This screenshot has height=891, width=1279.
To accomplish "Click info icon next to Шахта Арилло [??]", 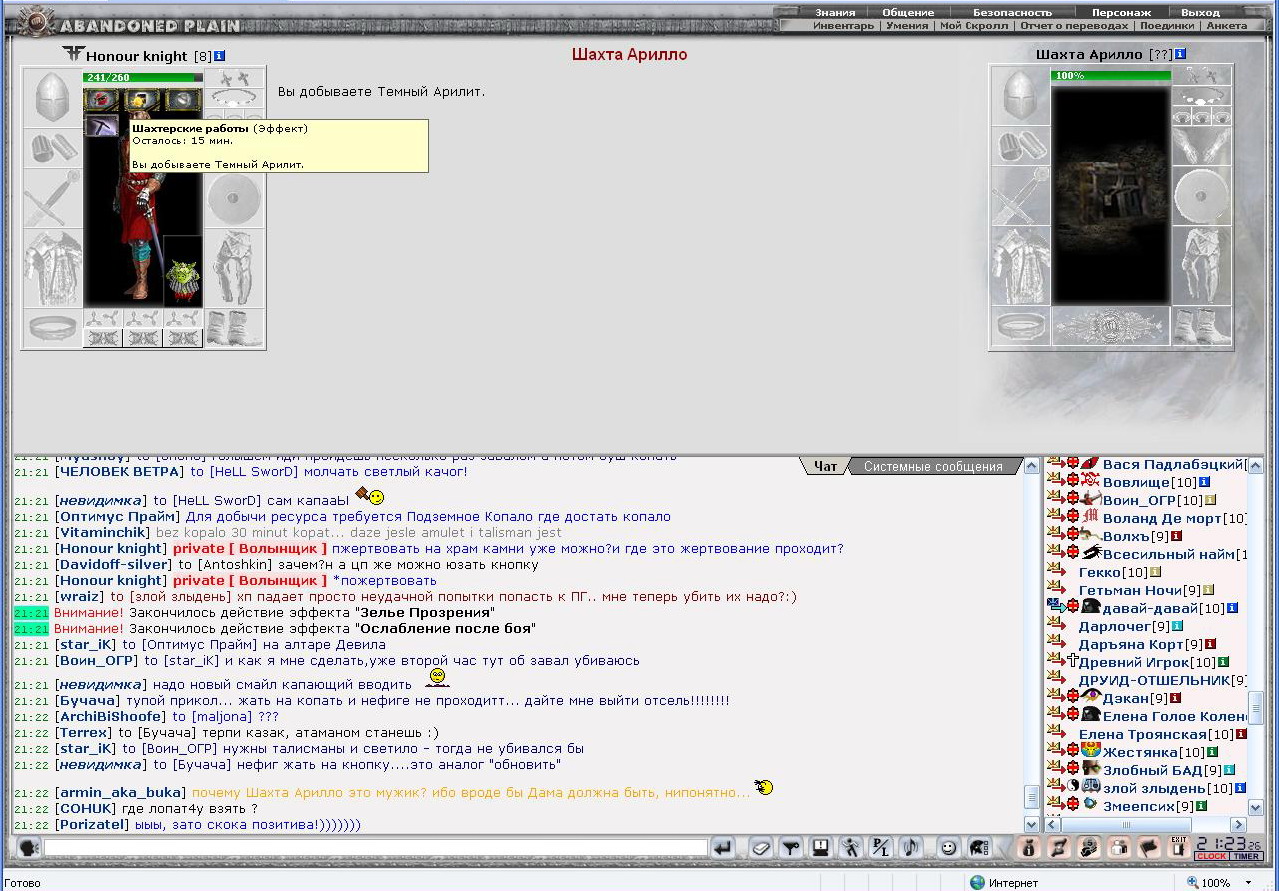I will [1181, 54].
